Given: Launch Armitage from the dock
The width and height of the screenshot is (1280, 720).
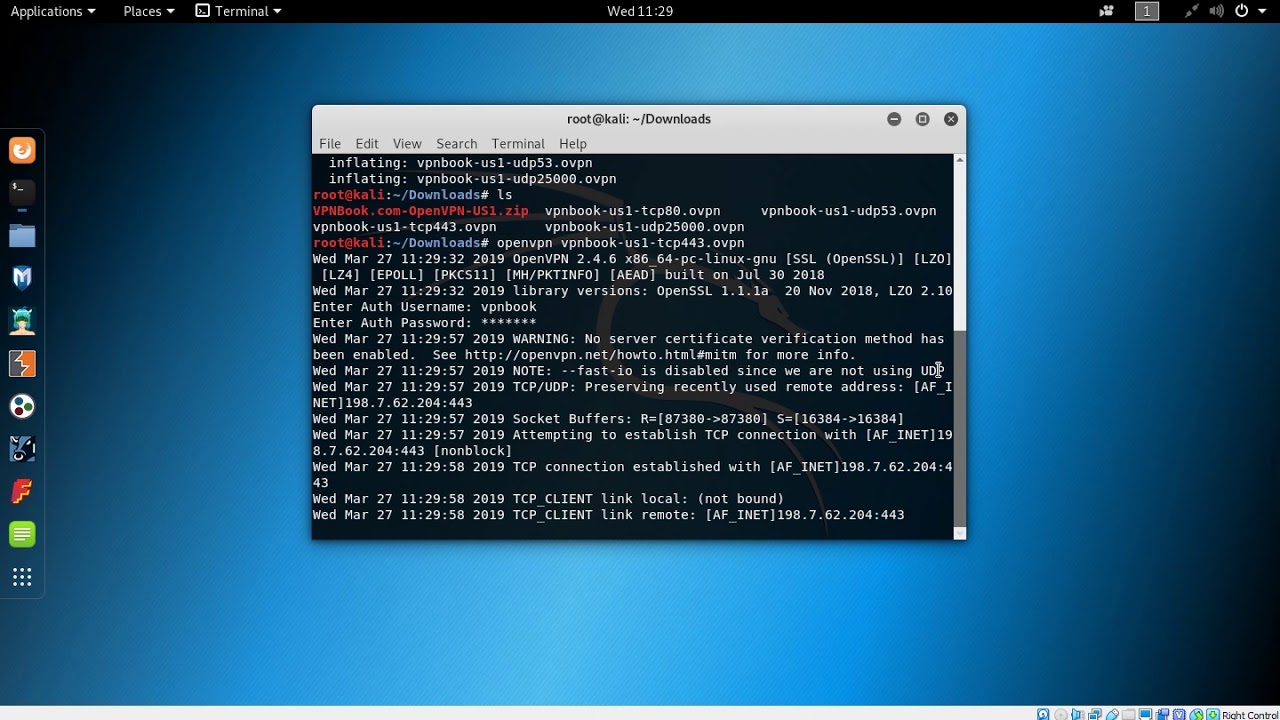Looking at the screenshot, I should click(x=22, y=321).
